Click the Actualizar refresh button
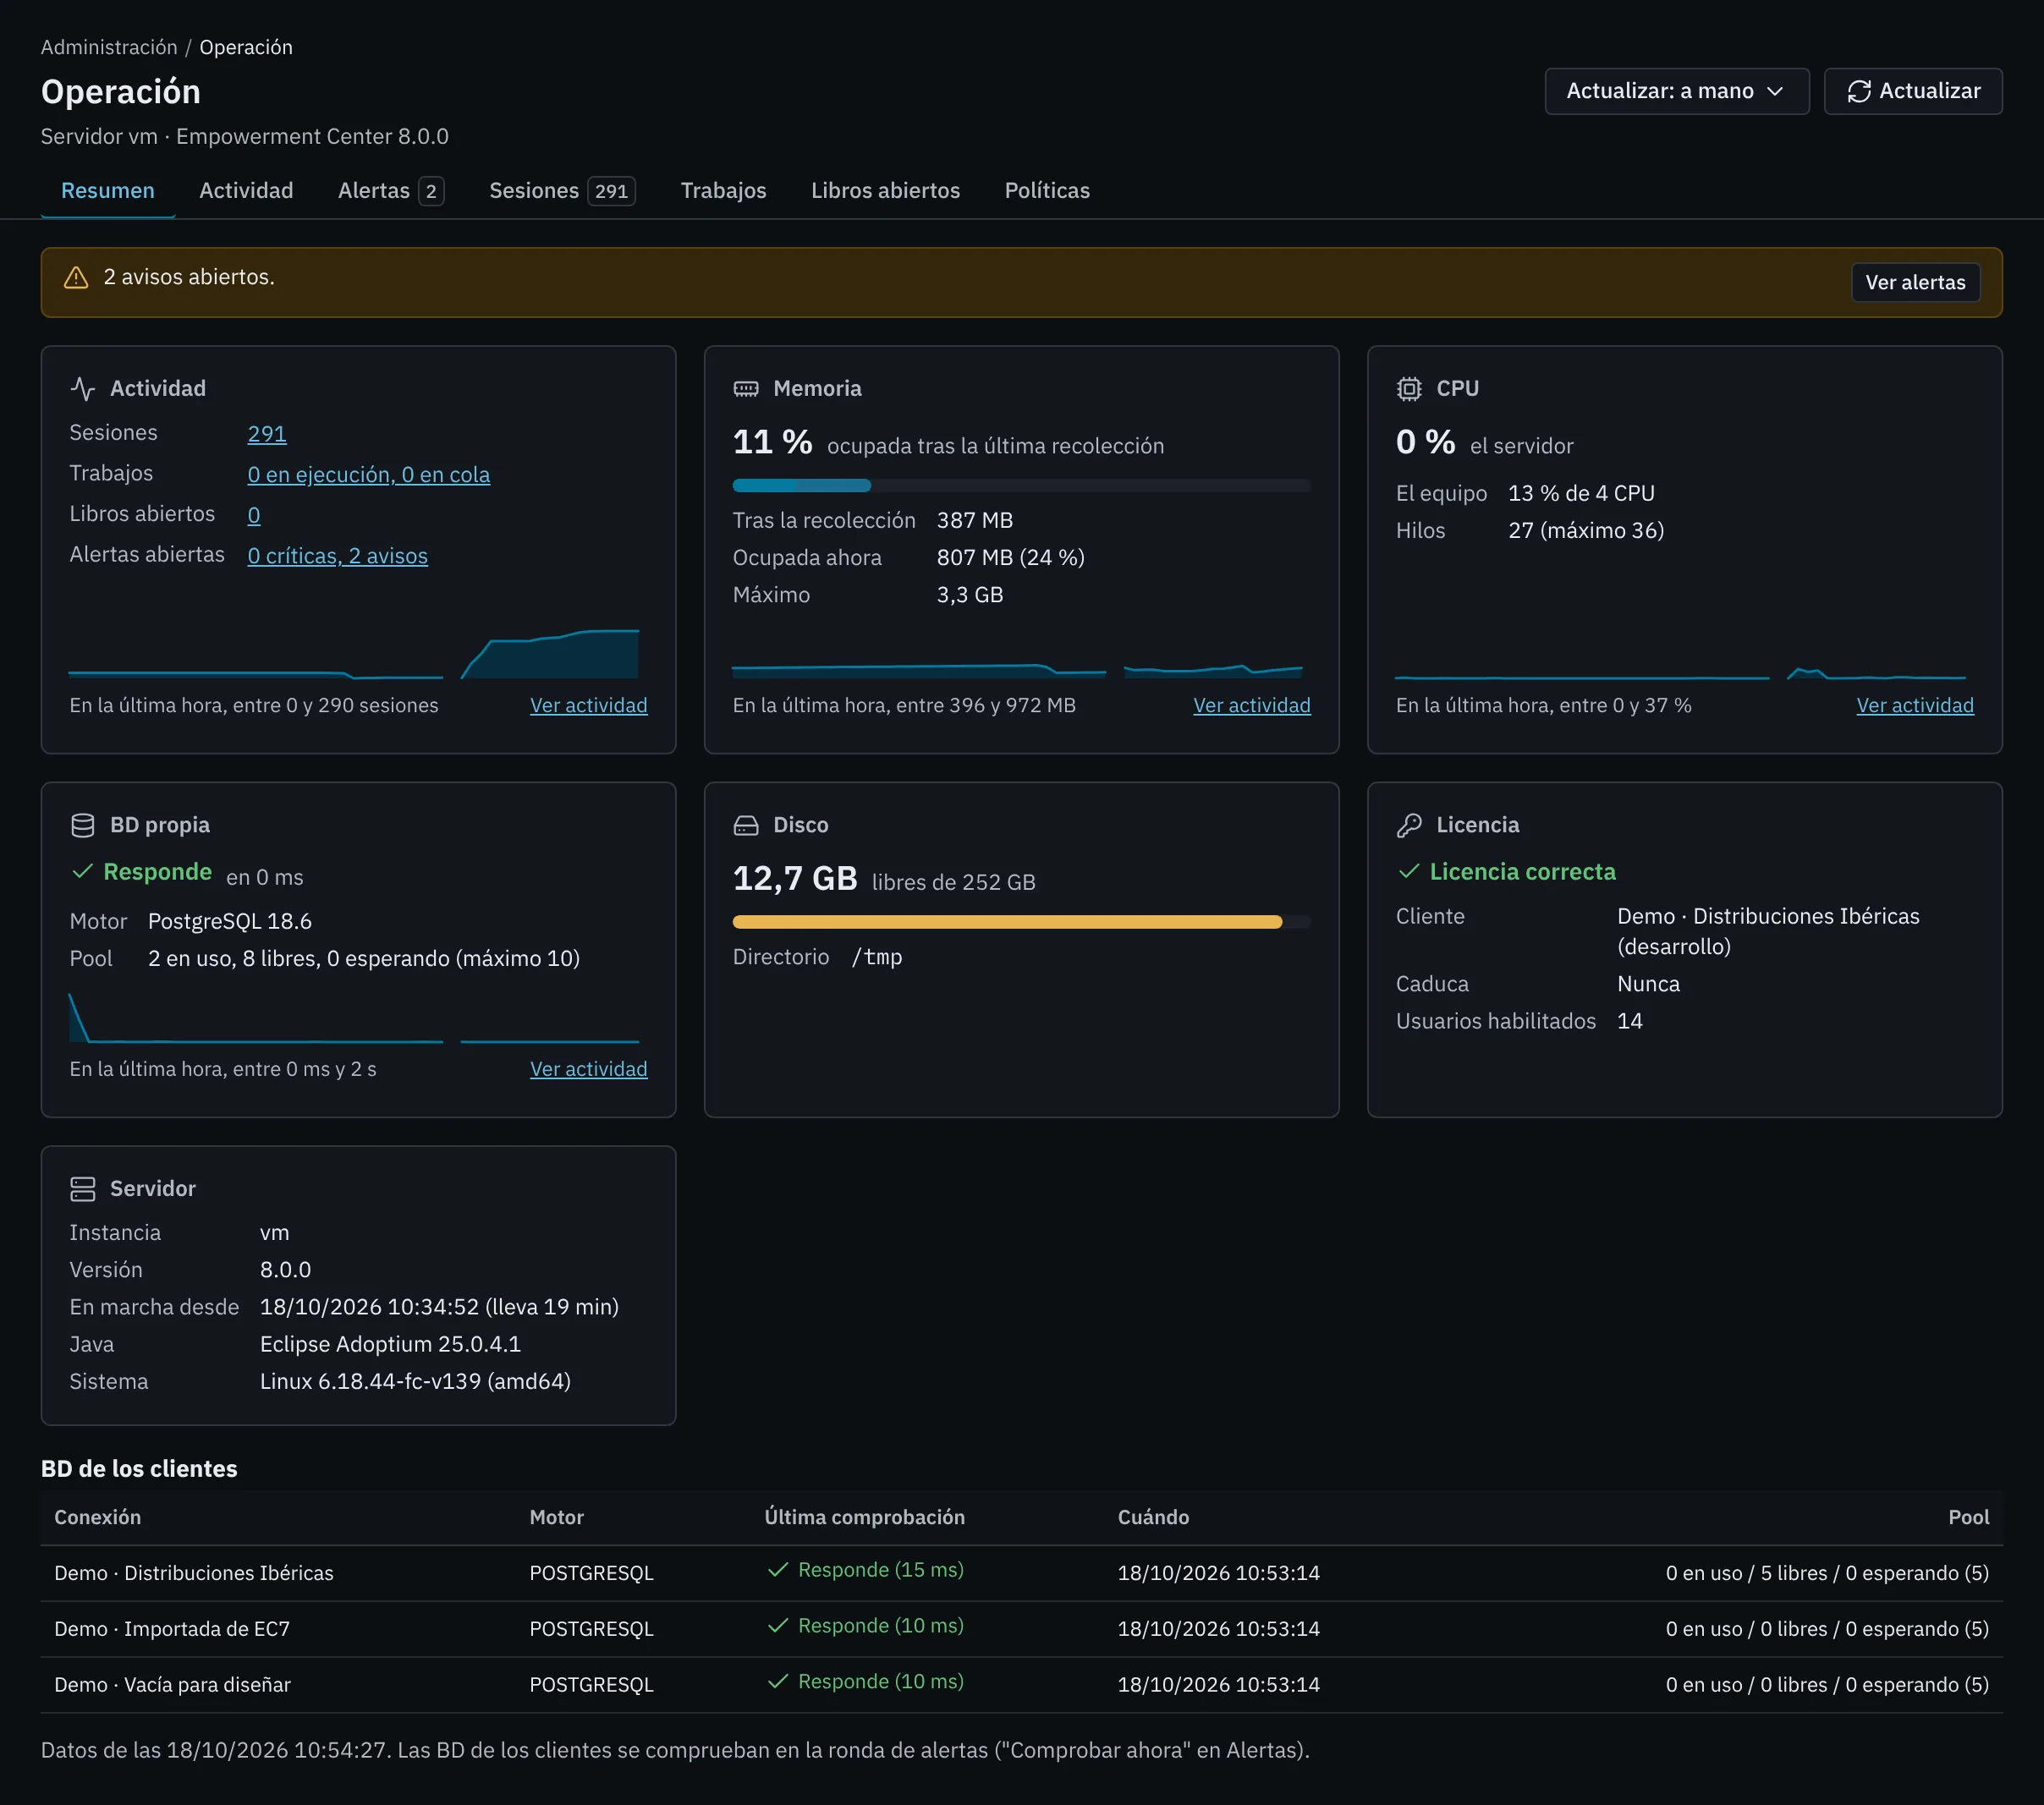2044x1805 pixels. click(x=1912, y=91)
